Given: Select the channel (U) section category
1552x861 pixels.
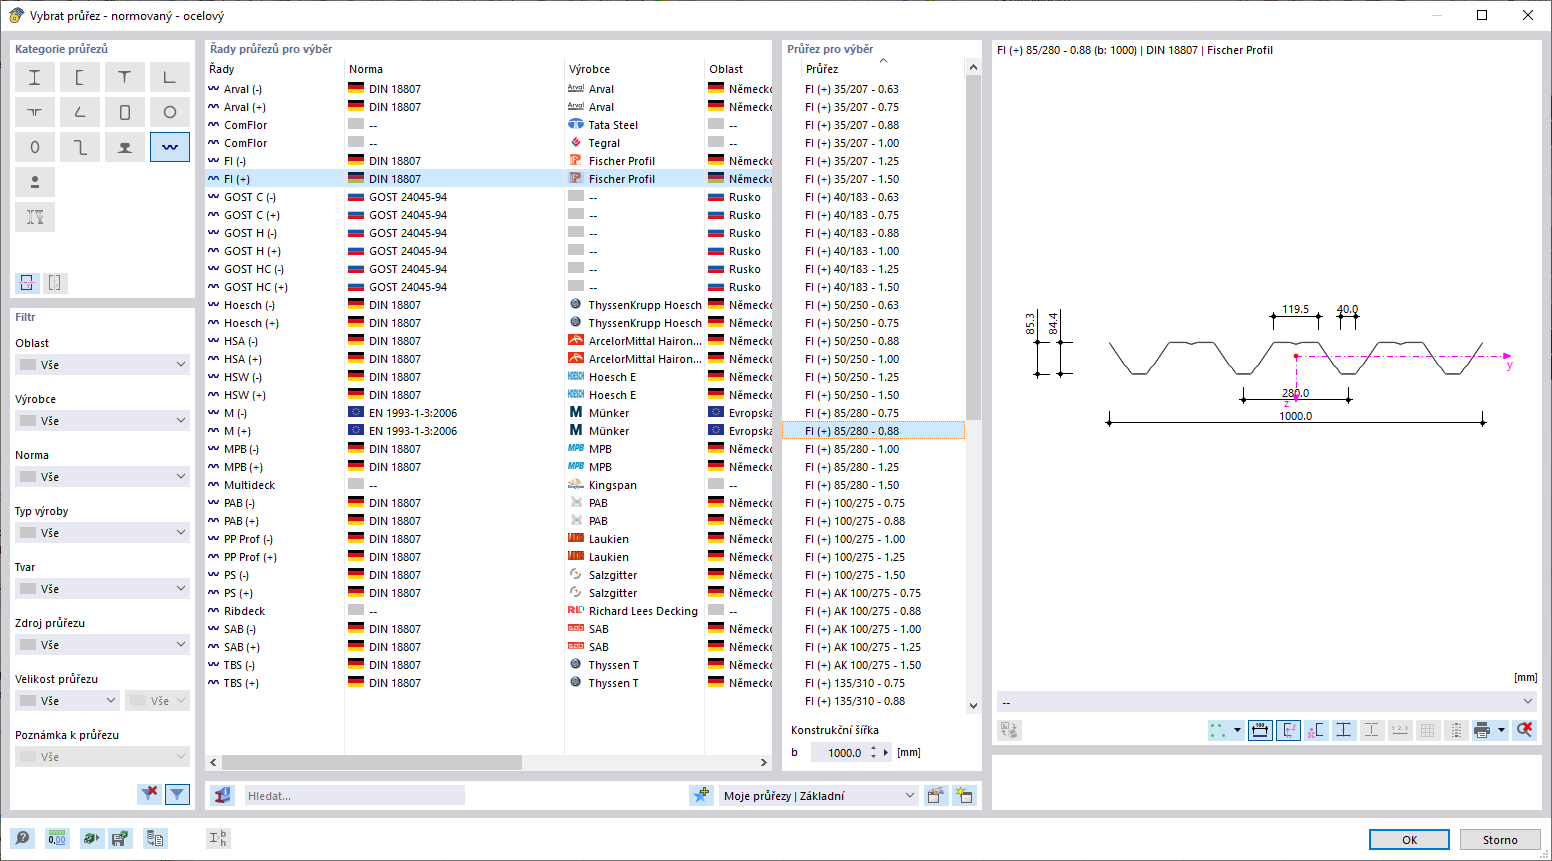Looking at the screenshot, I should [80, 77].
